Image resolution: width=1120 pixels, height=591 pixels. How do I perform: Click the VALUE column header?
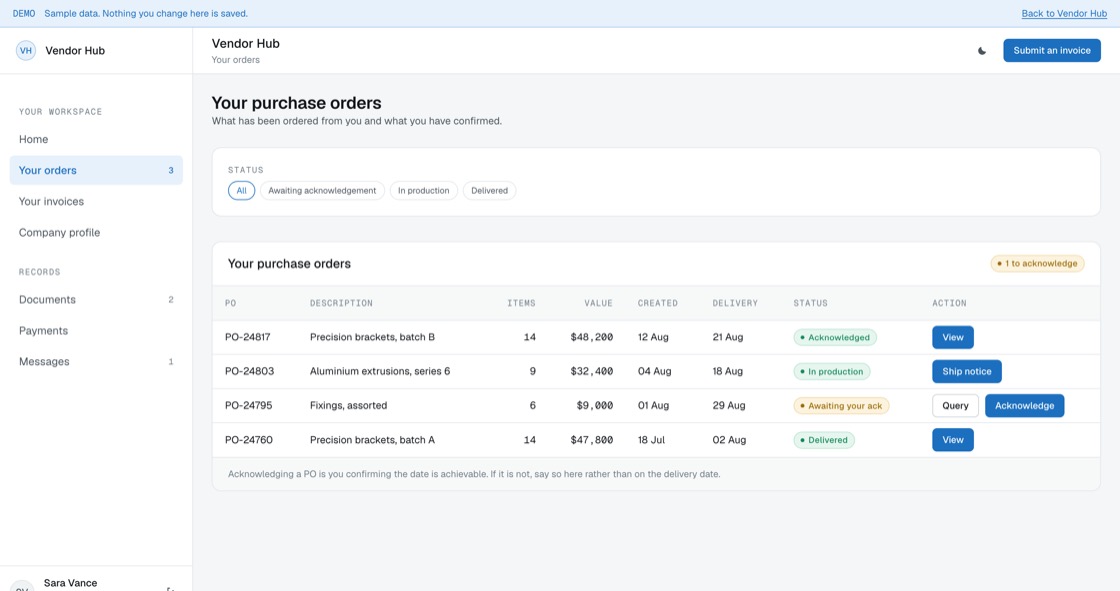[599, 304]
